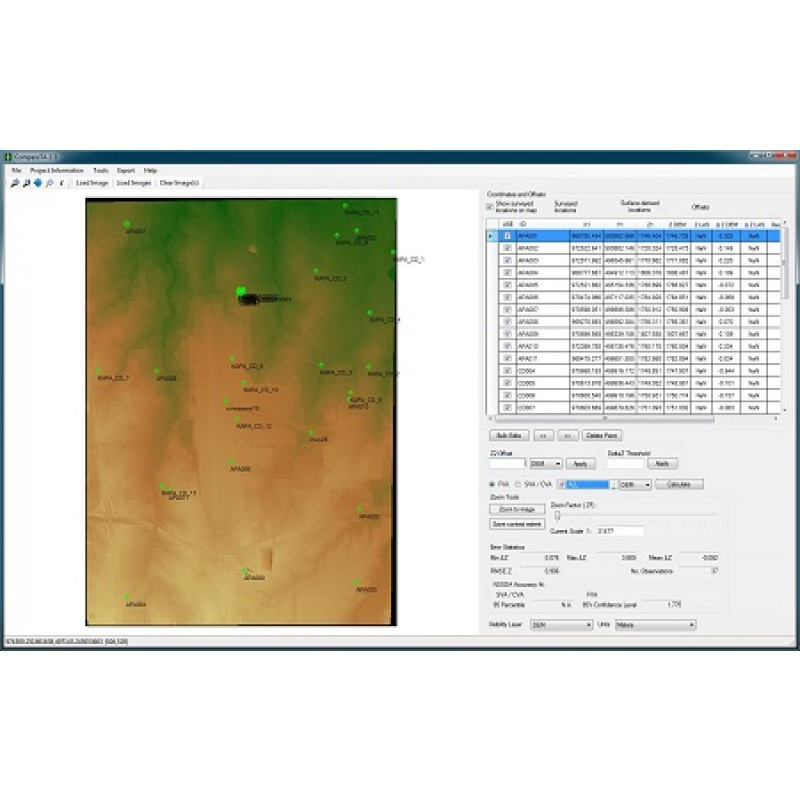The width and height of the screenshot is (800, 800).
Task: Toggle Show surveyed locations on map checkbox
Action: point(490,207)
